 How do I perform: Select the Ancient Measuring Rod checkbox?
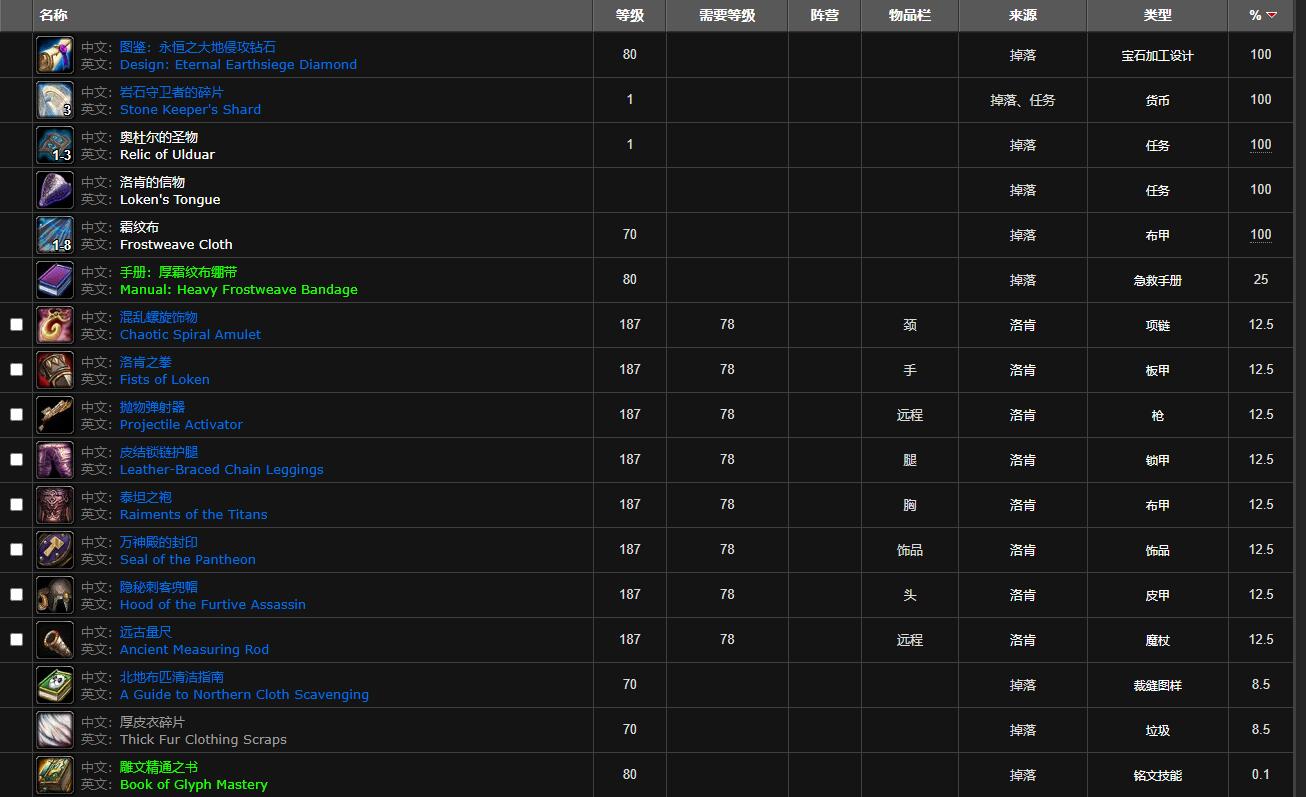pyautogui.click(x=16, y=639)
